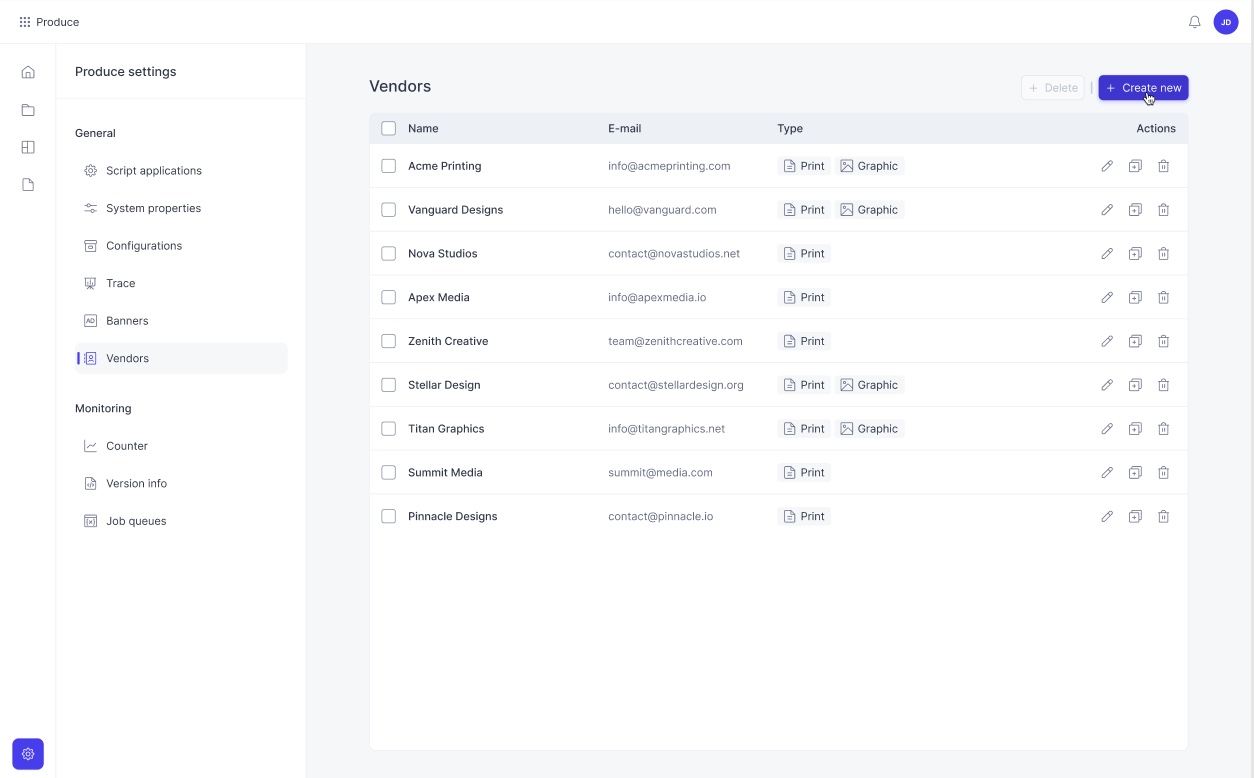Screen dimensions: 1254x778
Task: Open the layout panel icon in left rail
Action: tap(28, 147)
